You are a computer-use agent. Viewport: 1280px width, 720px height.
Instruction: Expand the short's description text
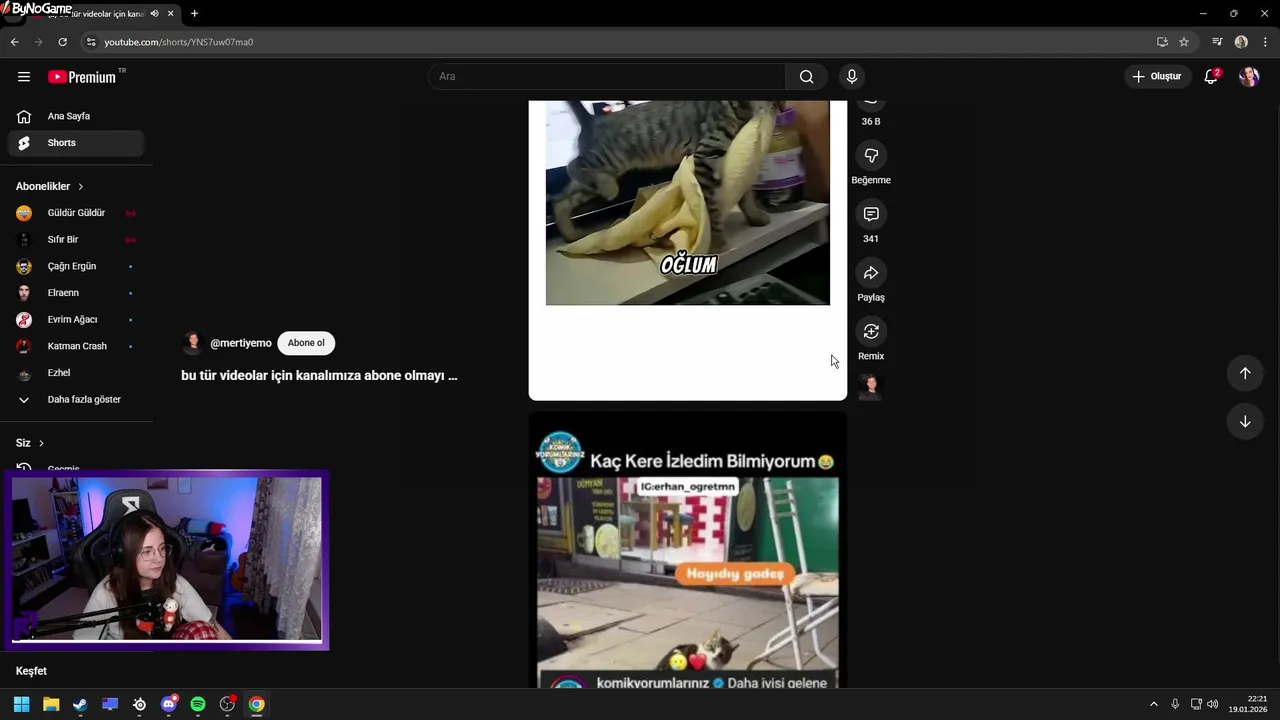click(319, 376)
